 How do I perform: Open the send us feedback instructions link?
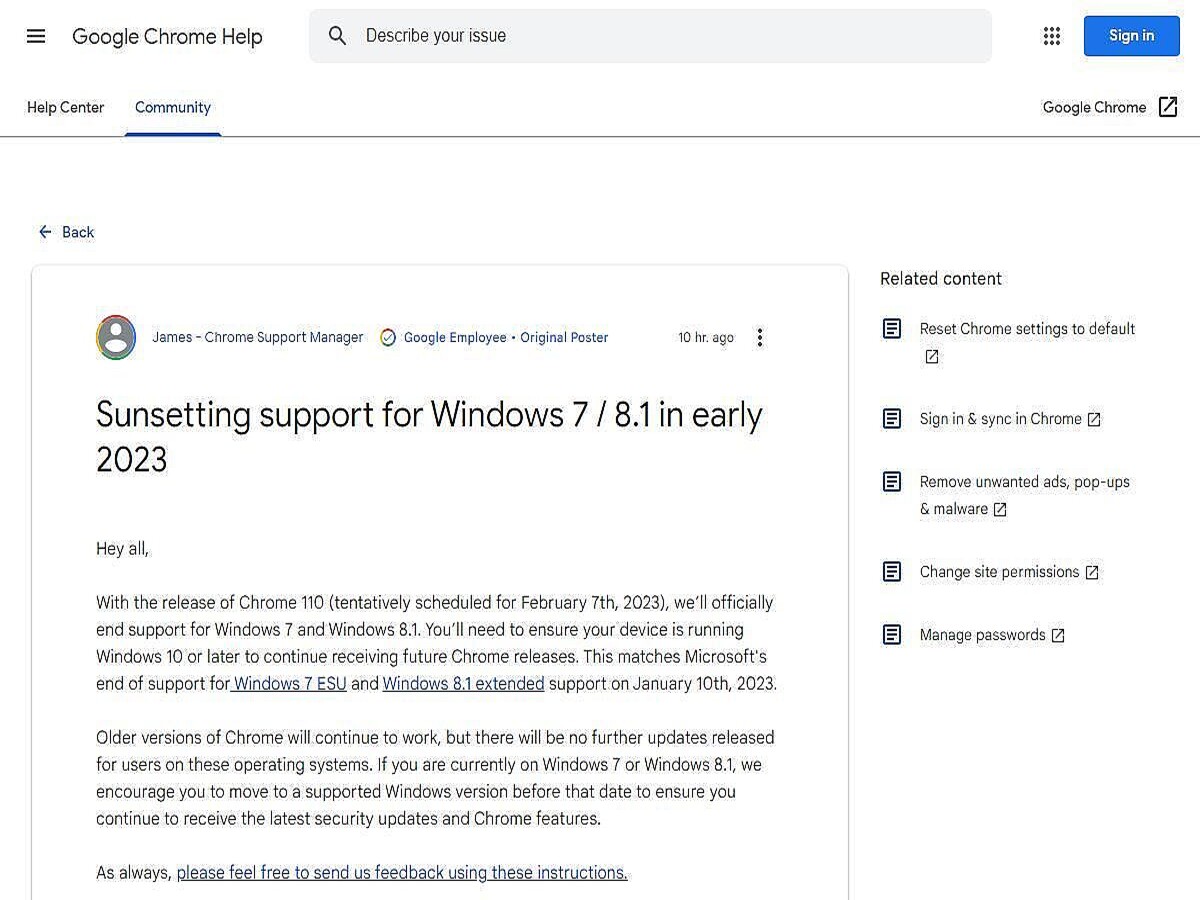pyautogui.click(x=402, y=873)
